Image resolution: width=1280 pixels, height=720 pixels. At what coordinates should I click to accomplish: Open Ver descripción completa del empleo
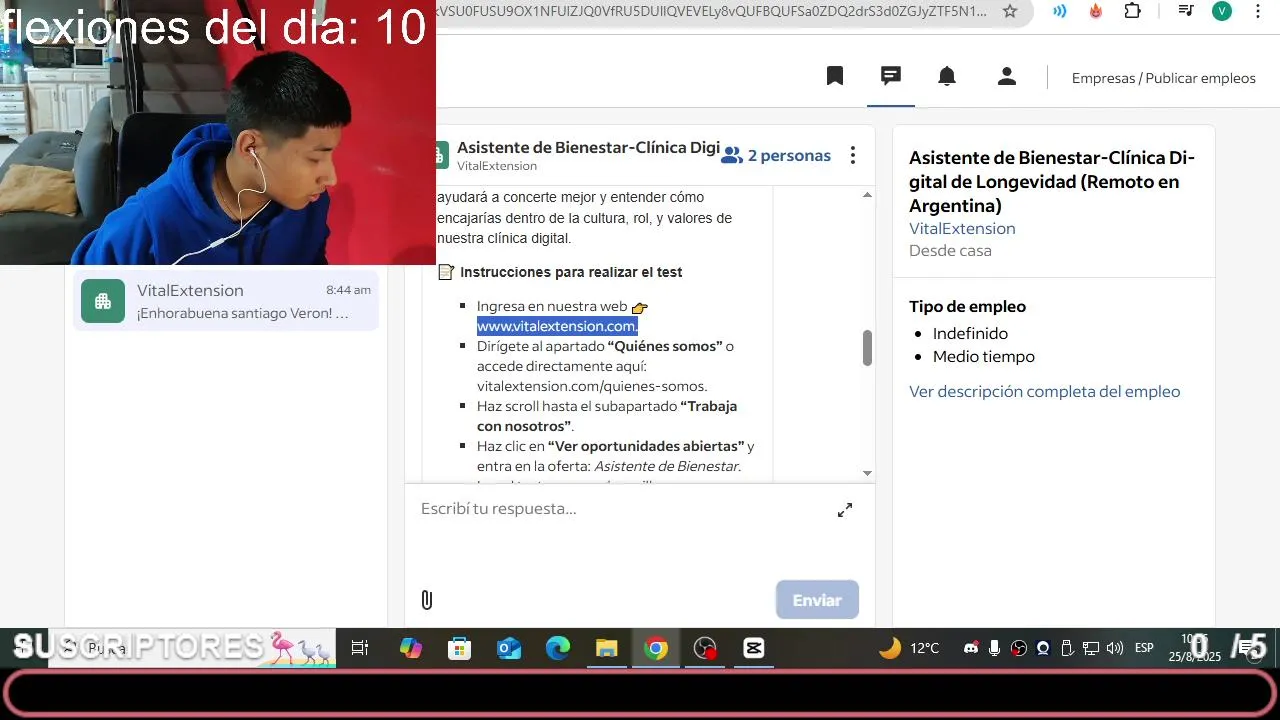click(x=1044, y=391)
